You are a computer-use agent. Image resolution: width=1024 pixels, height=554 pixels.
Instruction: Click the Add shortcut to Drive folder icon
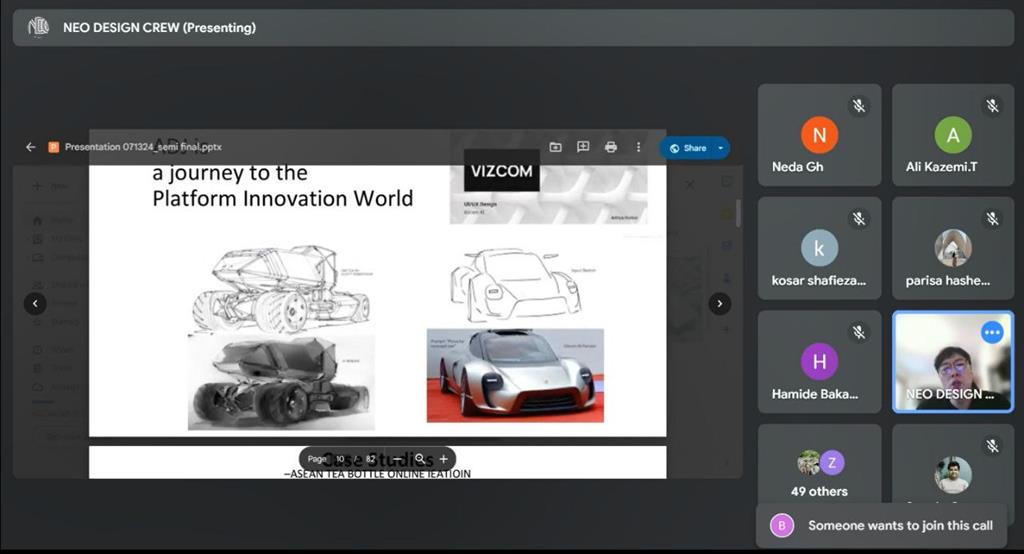coord(555,147)
